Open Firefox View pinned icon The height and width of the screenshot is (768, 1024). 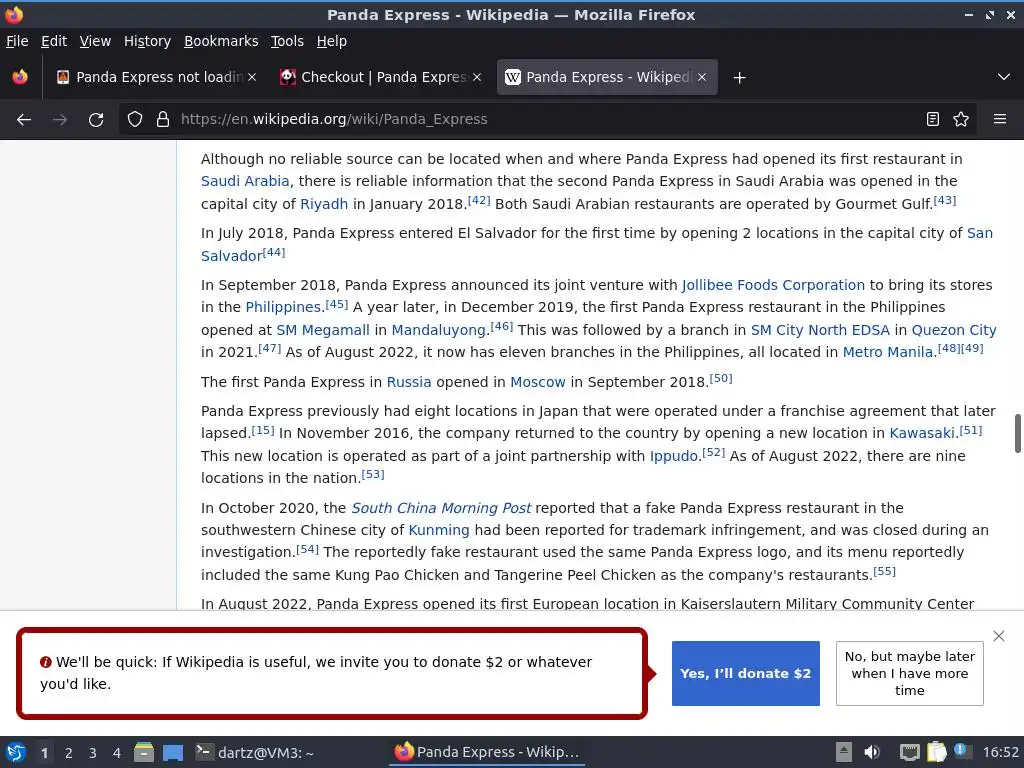point(20,77)
